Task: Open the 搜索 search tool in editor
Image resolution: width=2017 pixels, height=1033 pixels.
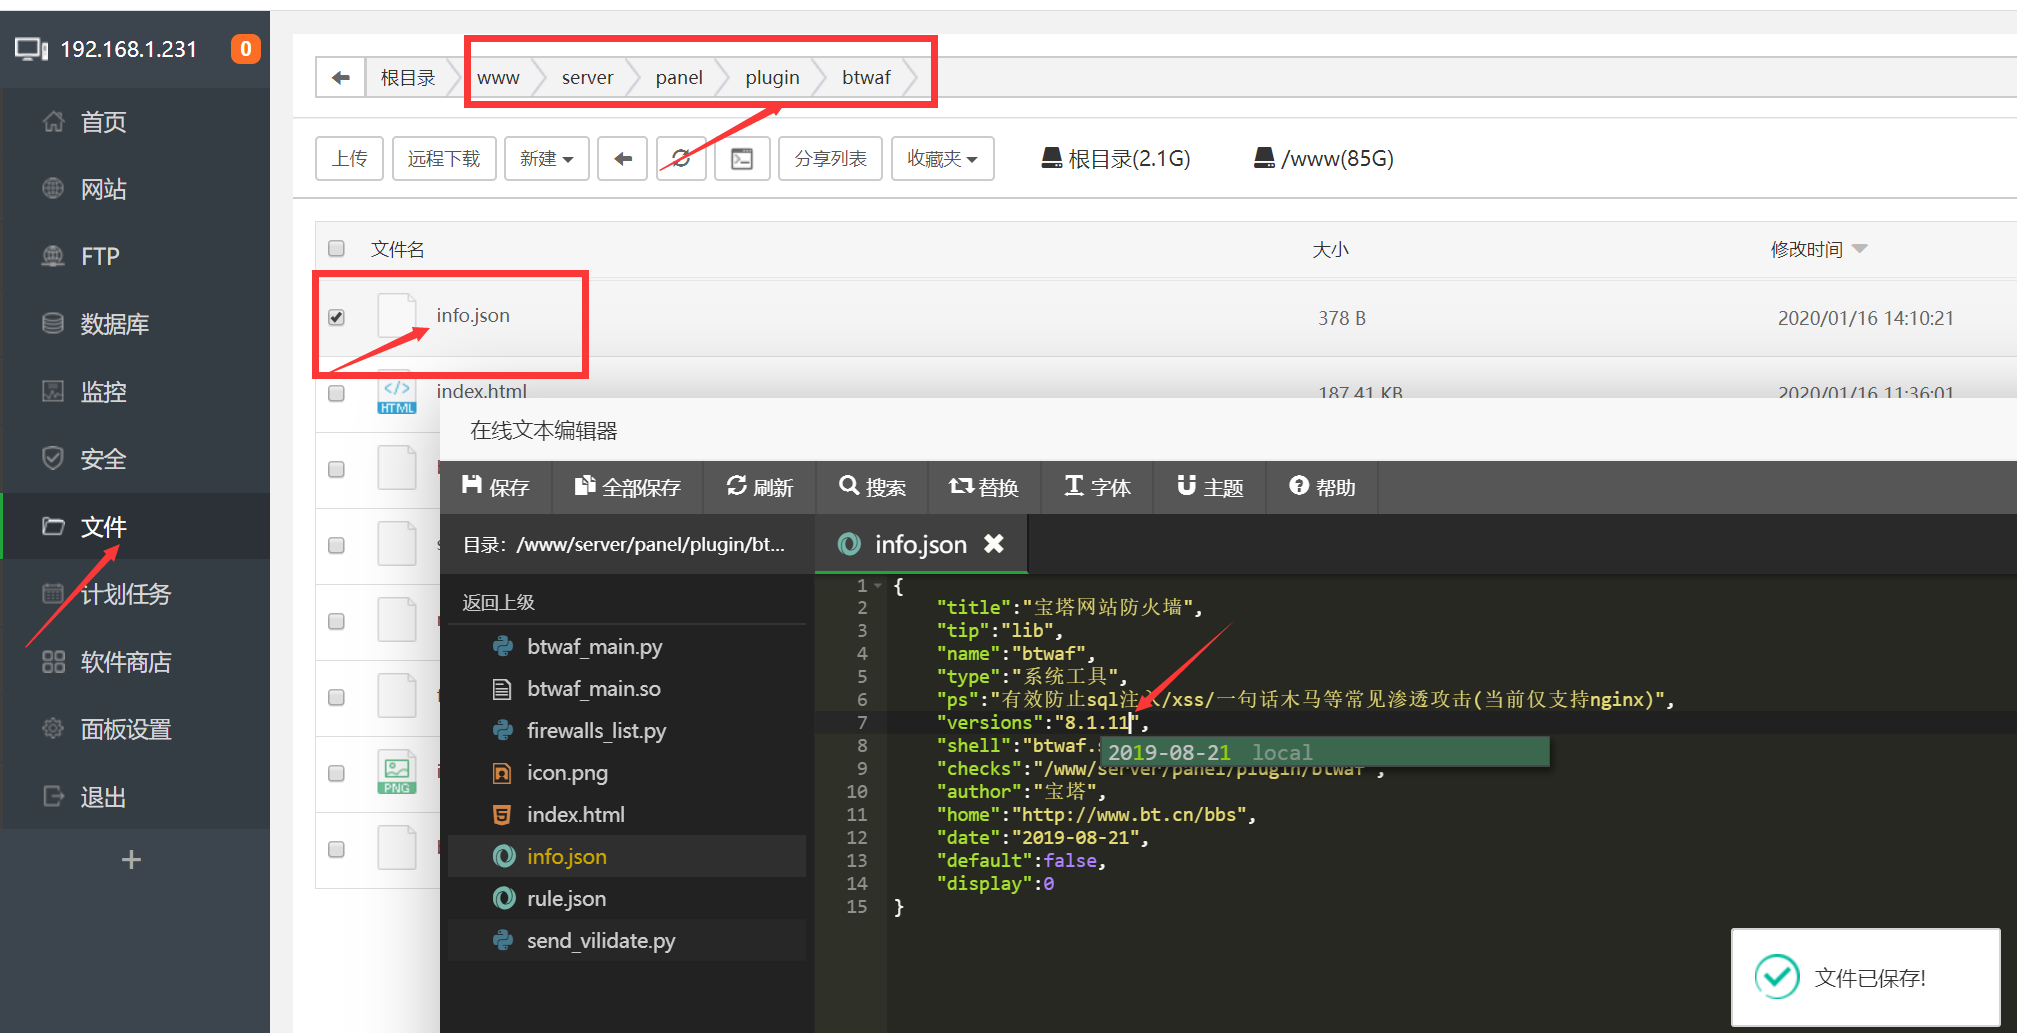Action: (872, 487)
